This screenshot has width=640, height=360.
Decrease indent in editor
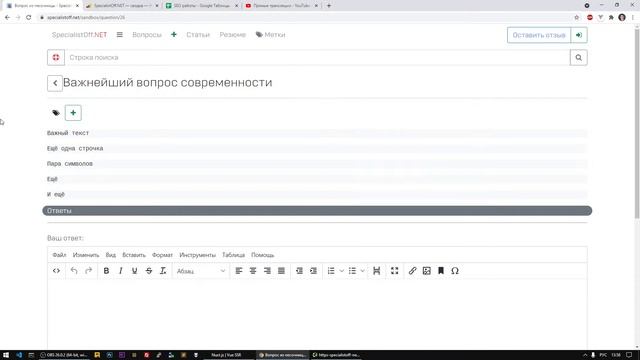299,271
